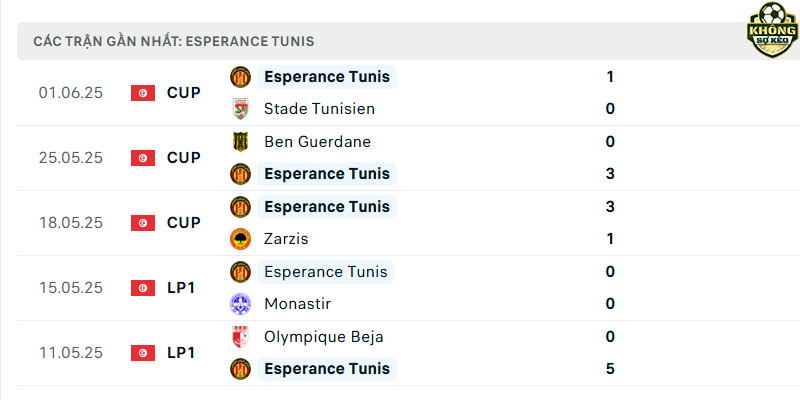Click the Tunisia flag beside 01.06.25 match
The width and height of the screenshot is (800, 400).
(x=143, y=93)
